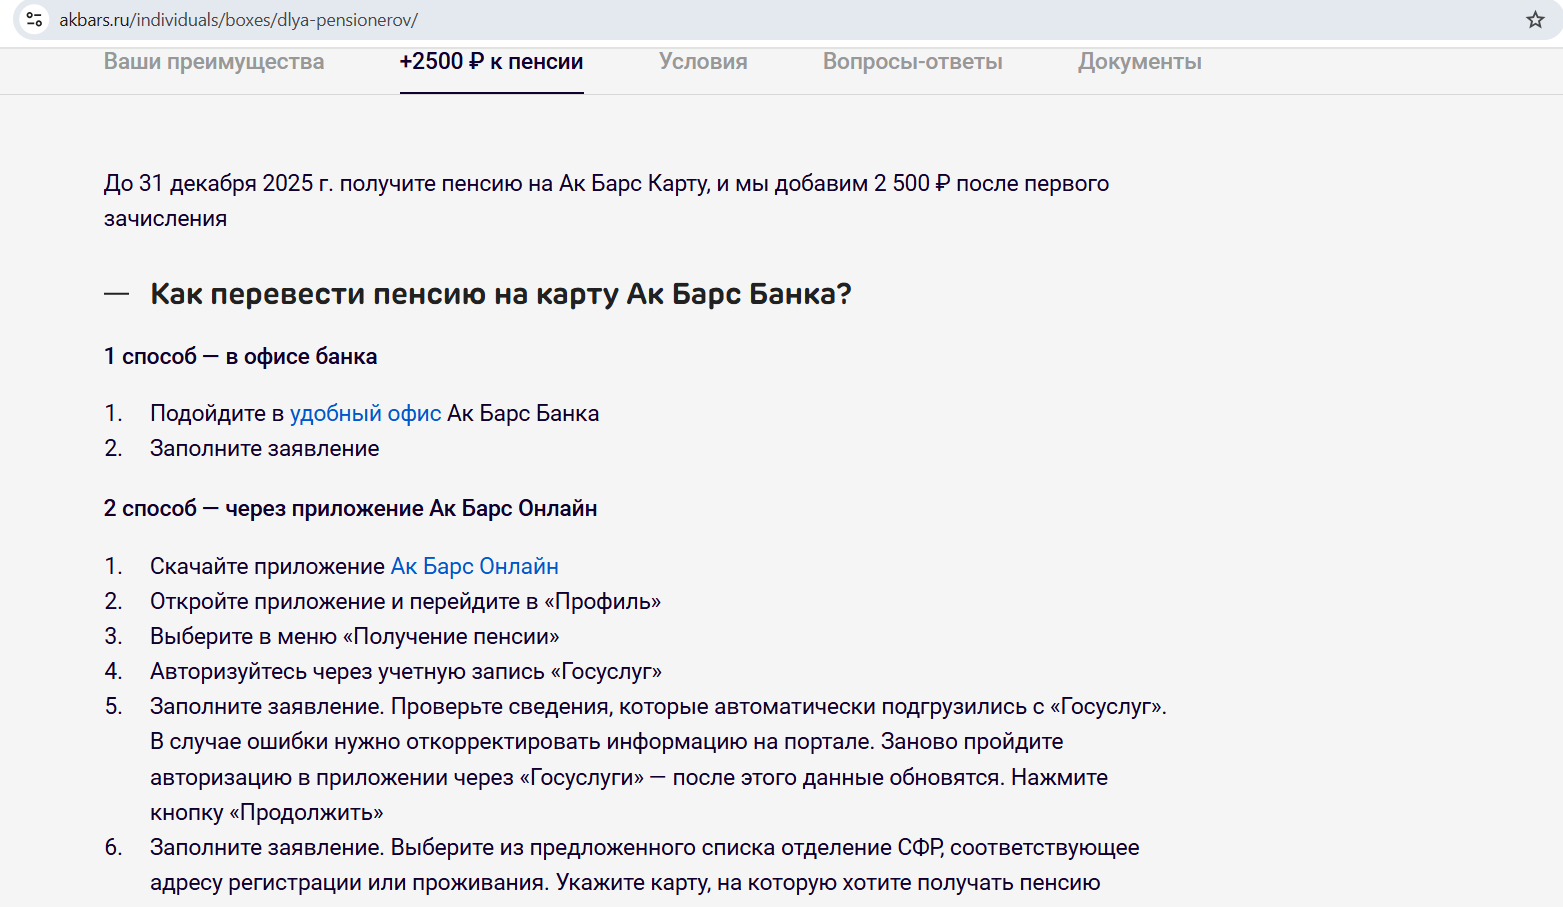This screenshot has width=1563, height=907.
Task: Click the text Заполните заявление in office steps
Action: pyautogui.click(x=264, y=448)
